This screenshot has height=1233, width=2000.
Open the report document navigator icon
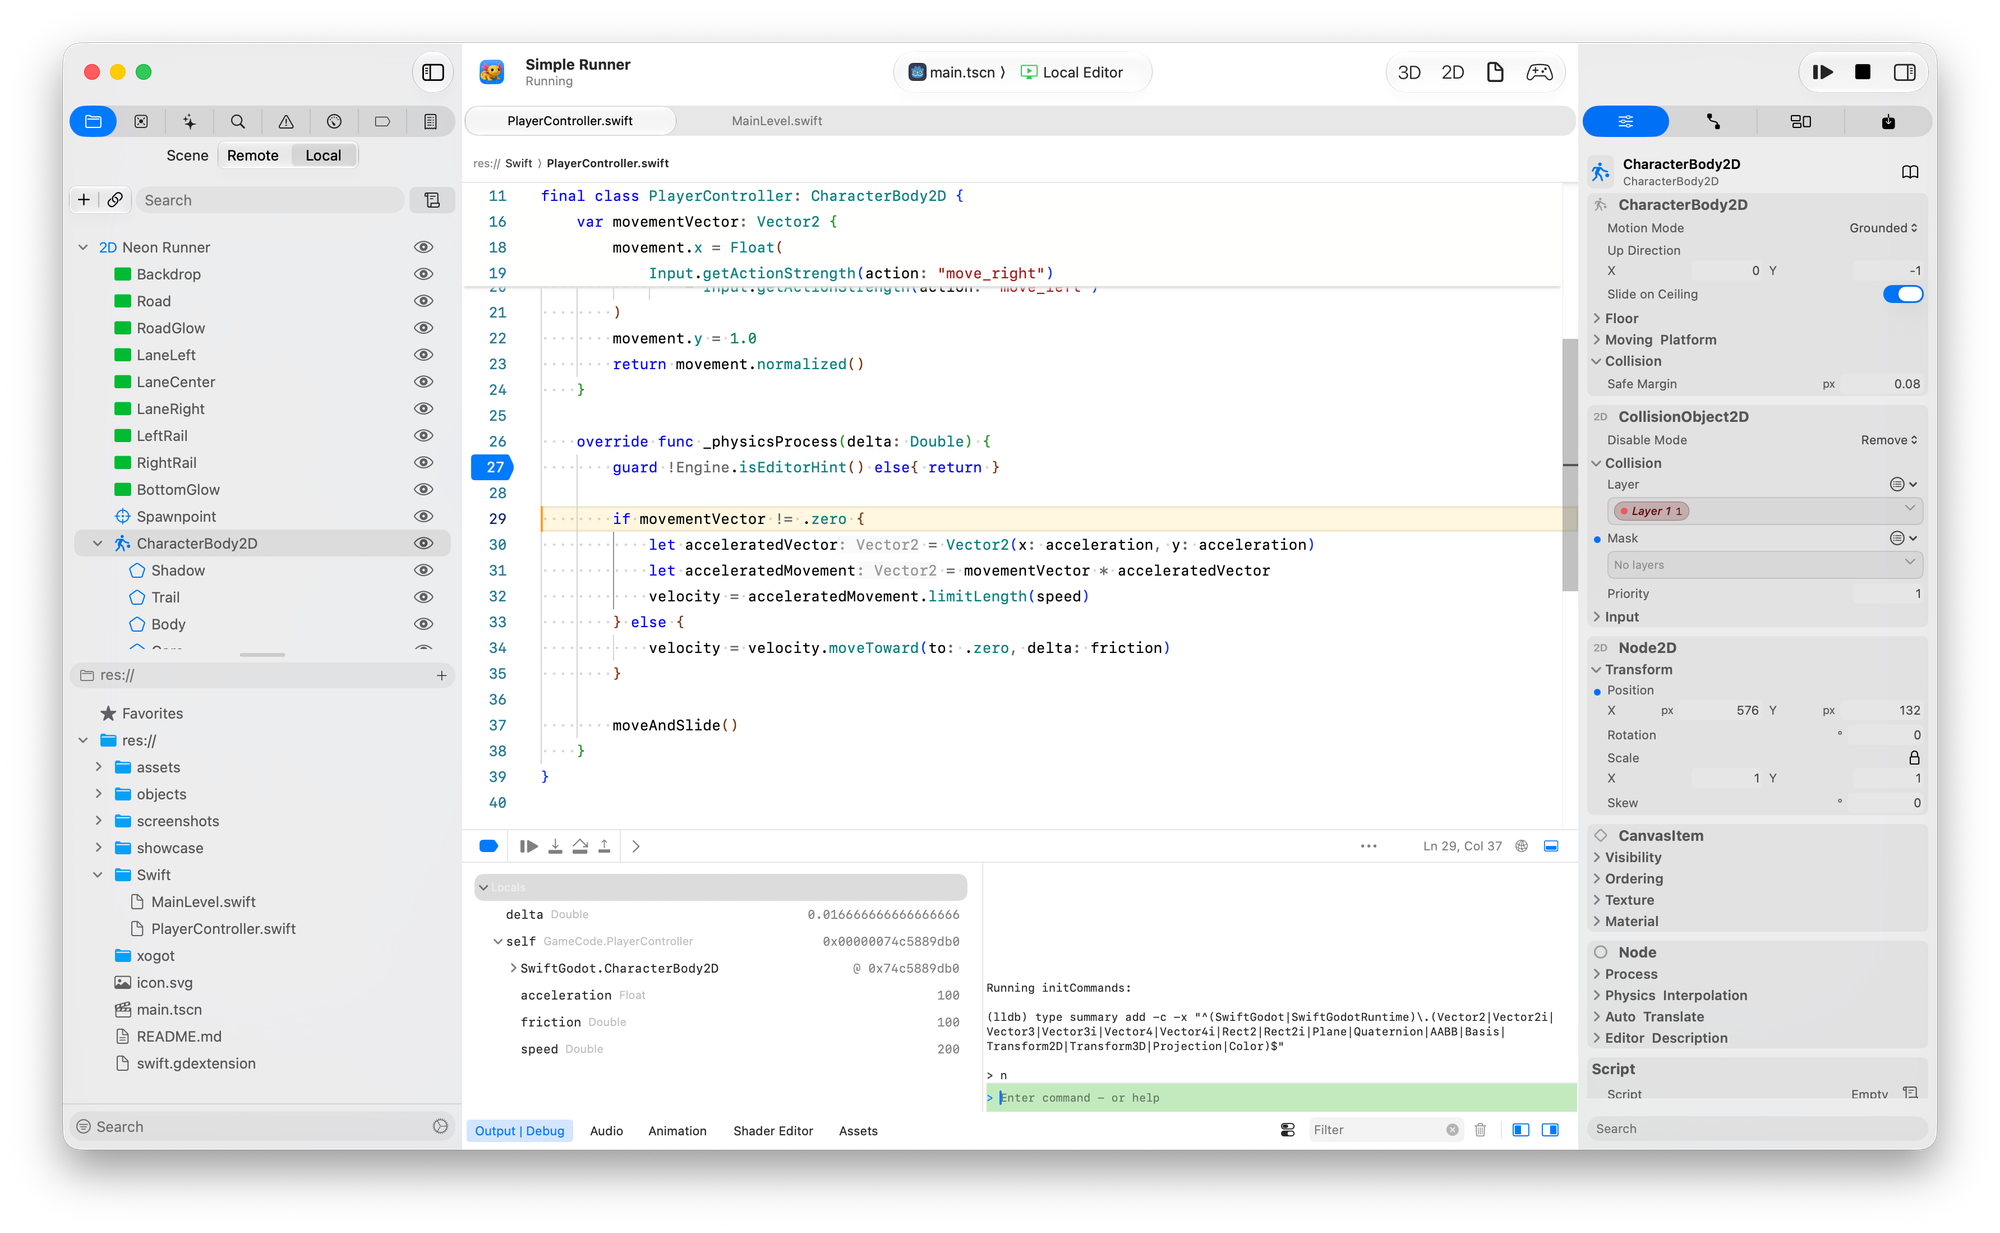click(x=431, y=121)
